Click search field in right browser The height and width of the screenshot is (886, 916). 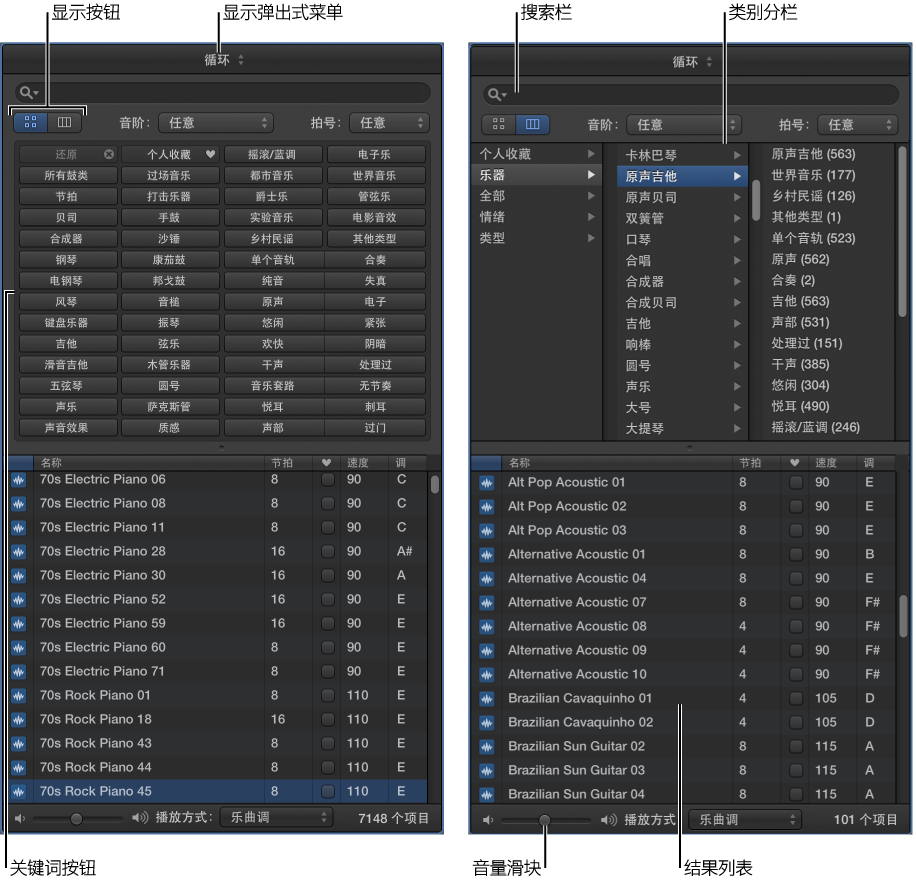tap(691, 95)
